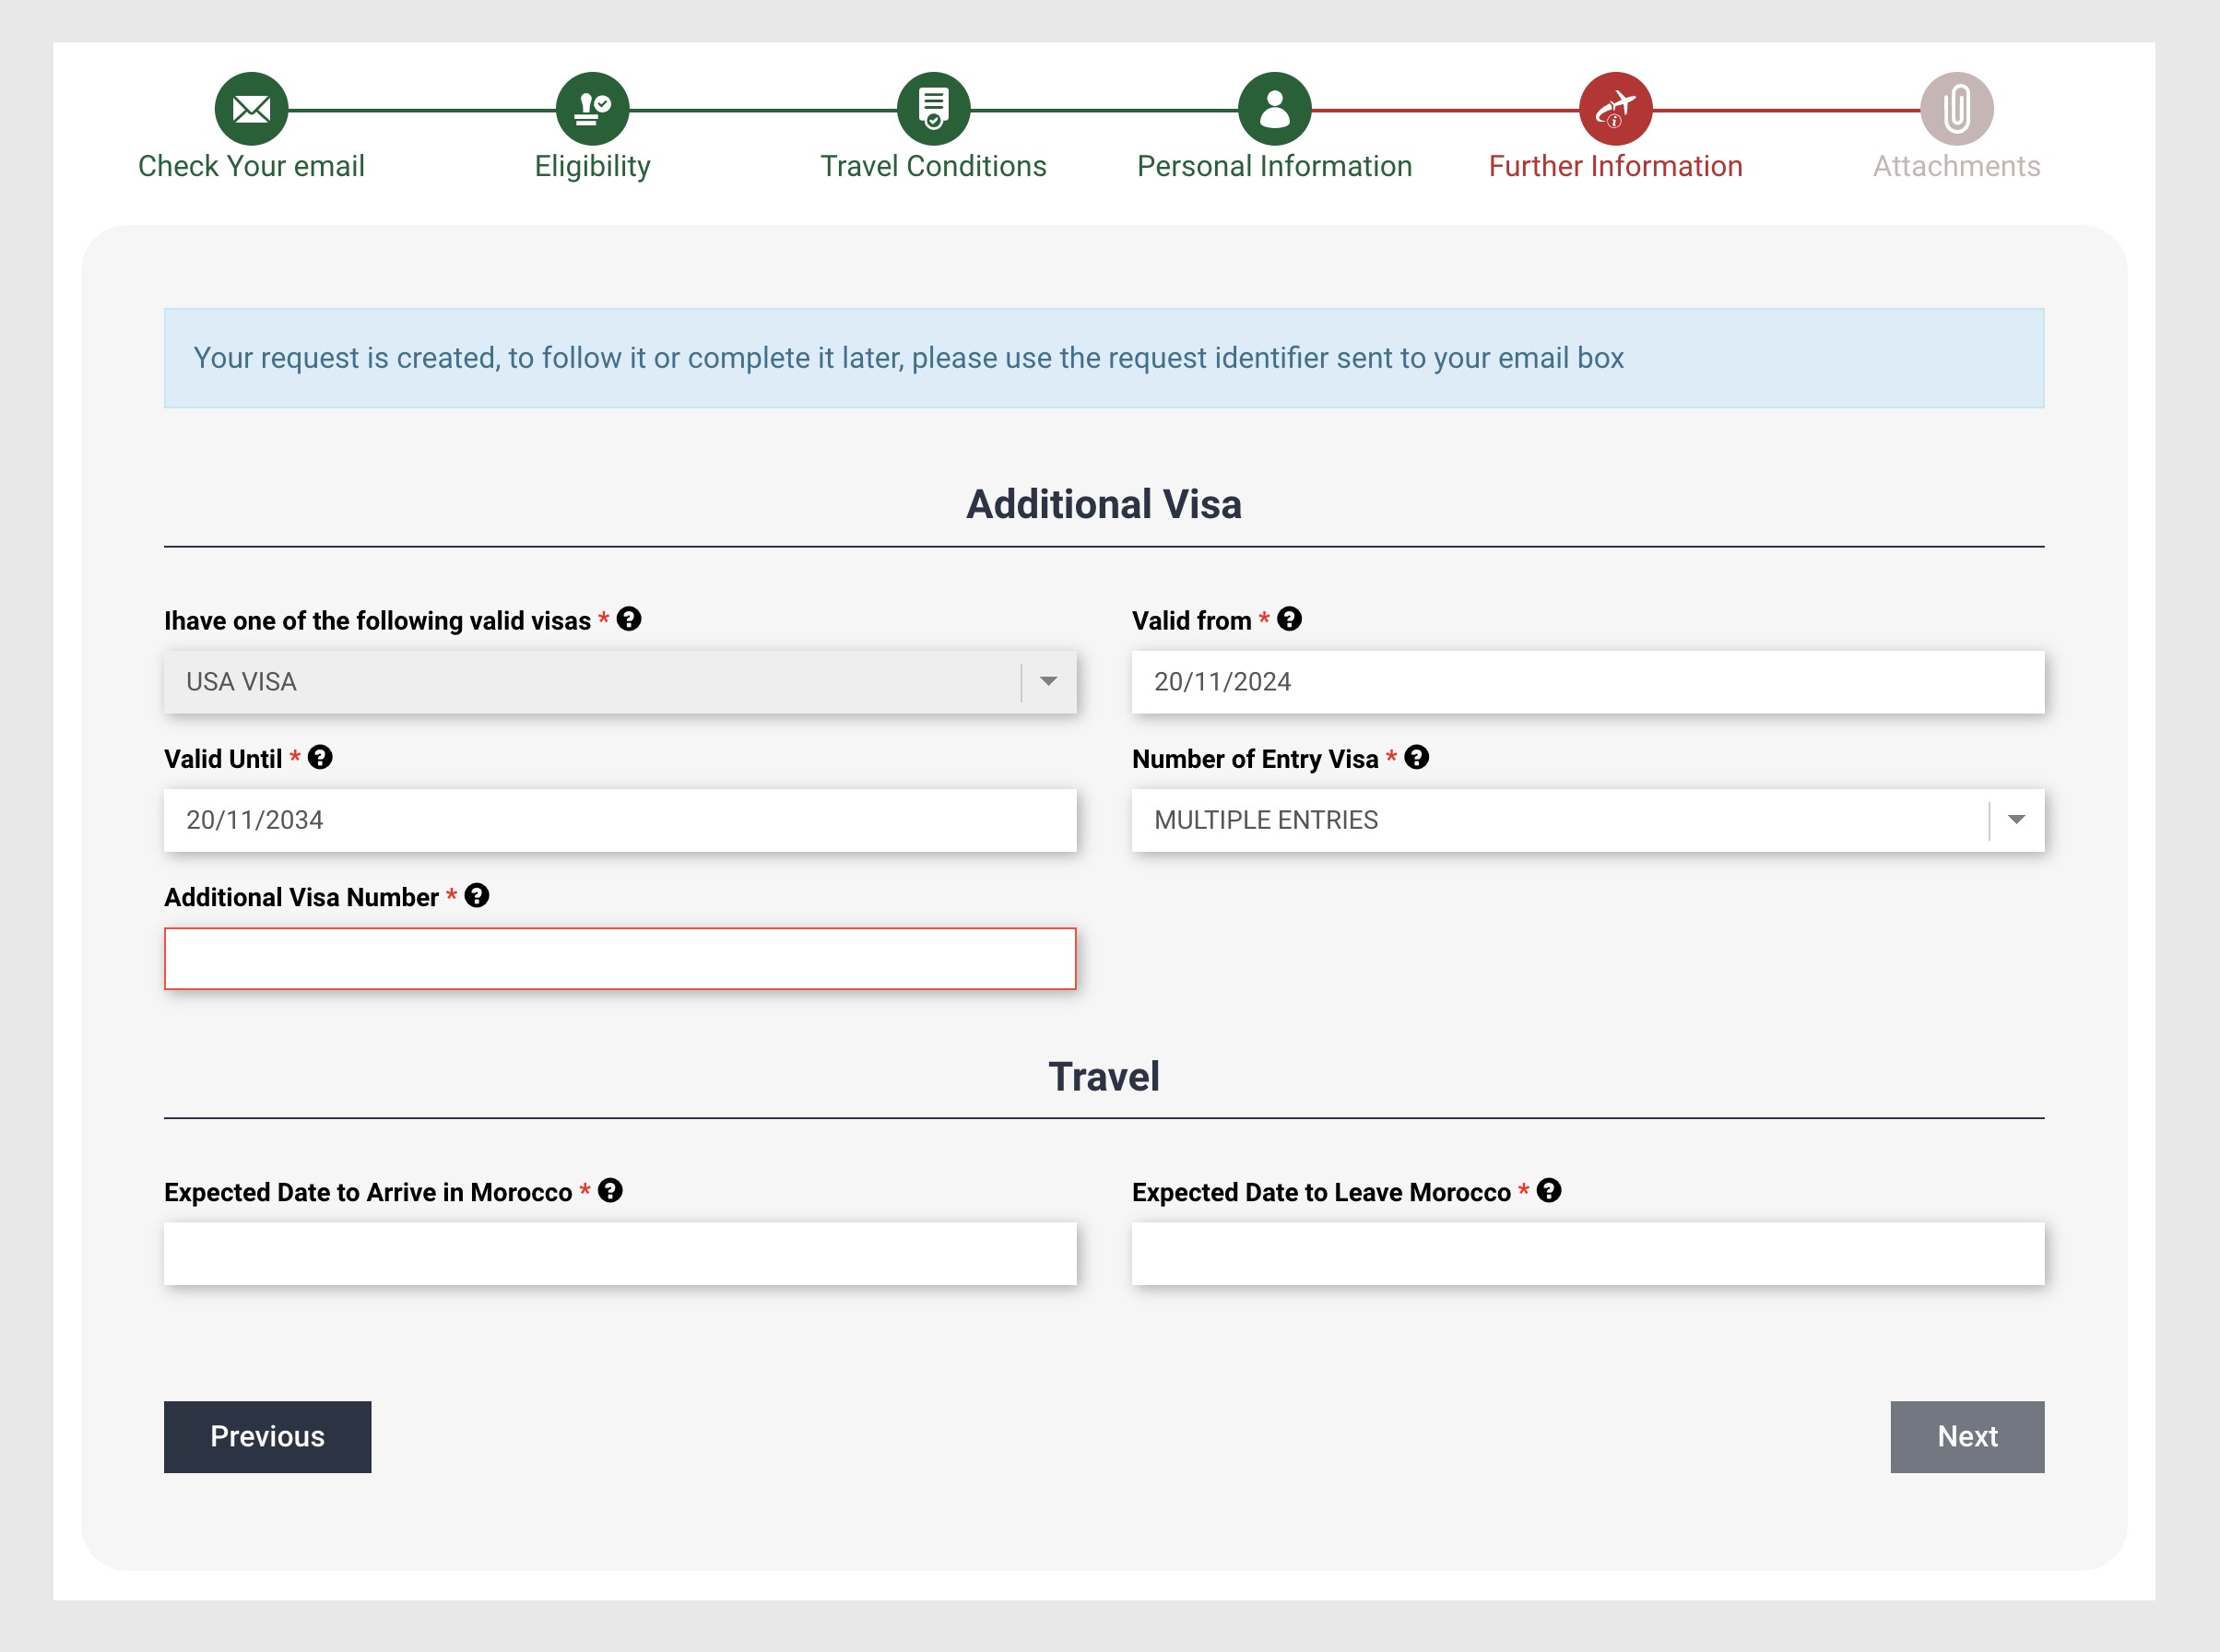Click the Attachments paperclip step icon
Screen dimensions: 2220x1652
1956,109
